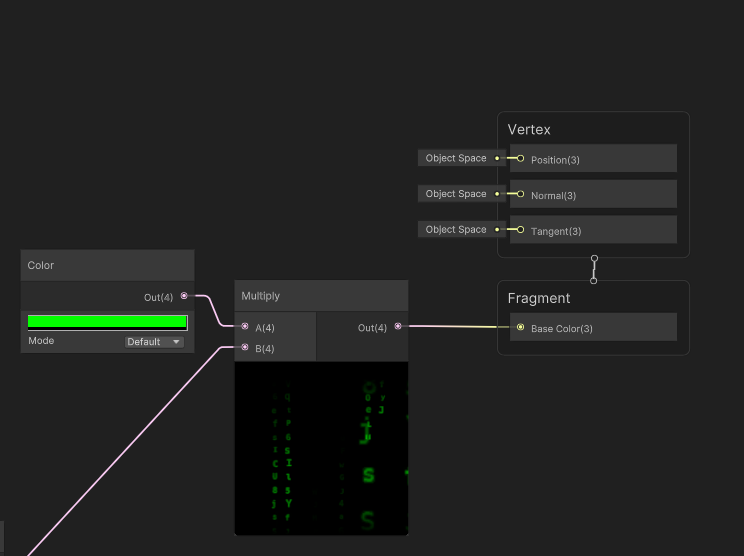
Task: Select the Vertex block title
Action: (529, 130)
